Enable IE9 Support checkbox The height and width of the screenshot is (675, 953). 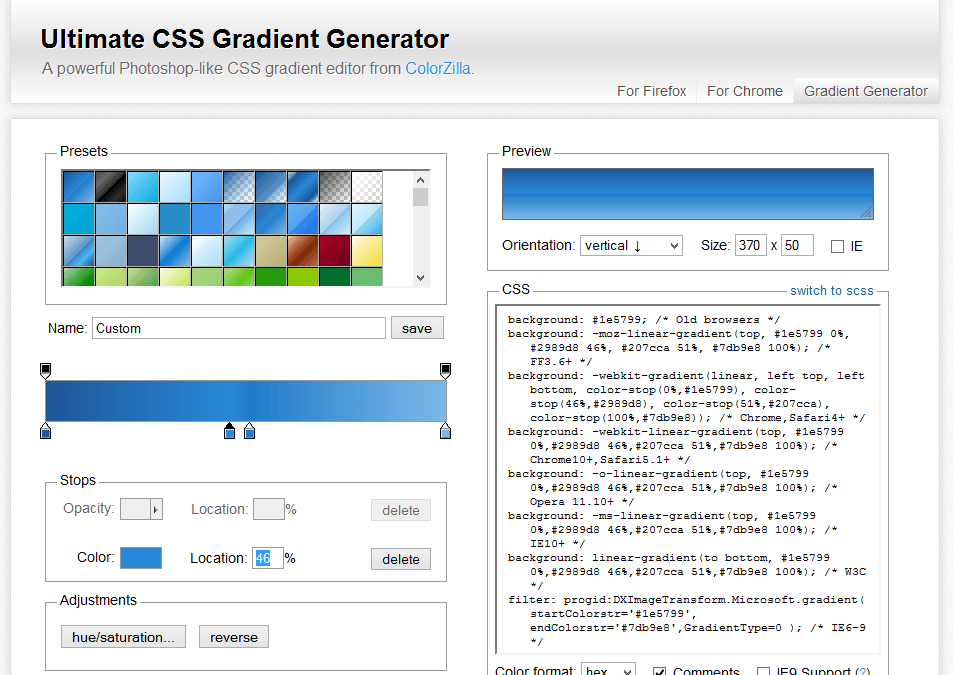pyautogui.click(x=764, y=672)
